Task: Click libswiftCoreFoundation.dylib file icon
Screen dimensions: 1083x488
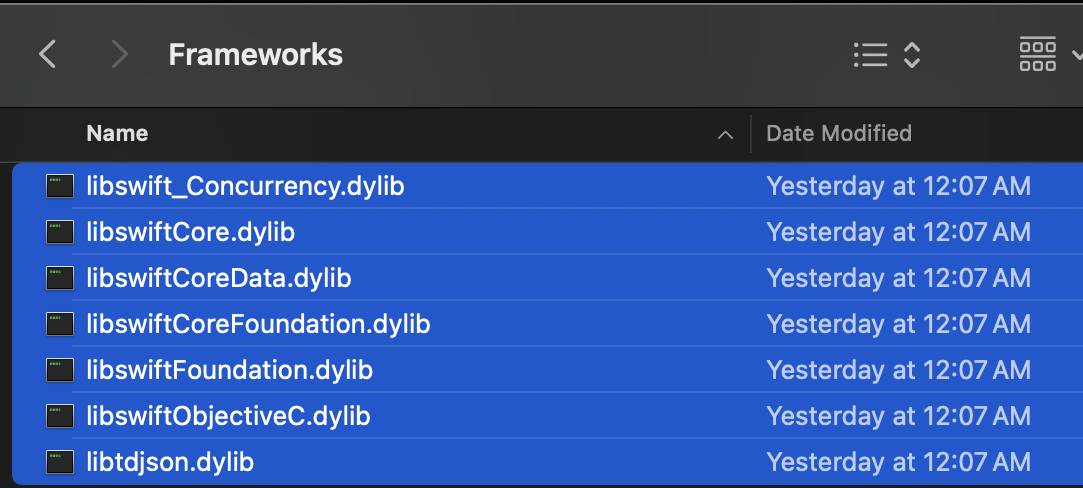Action: (x=60, y=324)
